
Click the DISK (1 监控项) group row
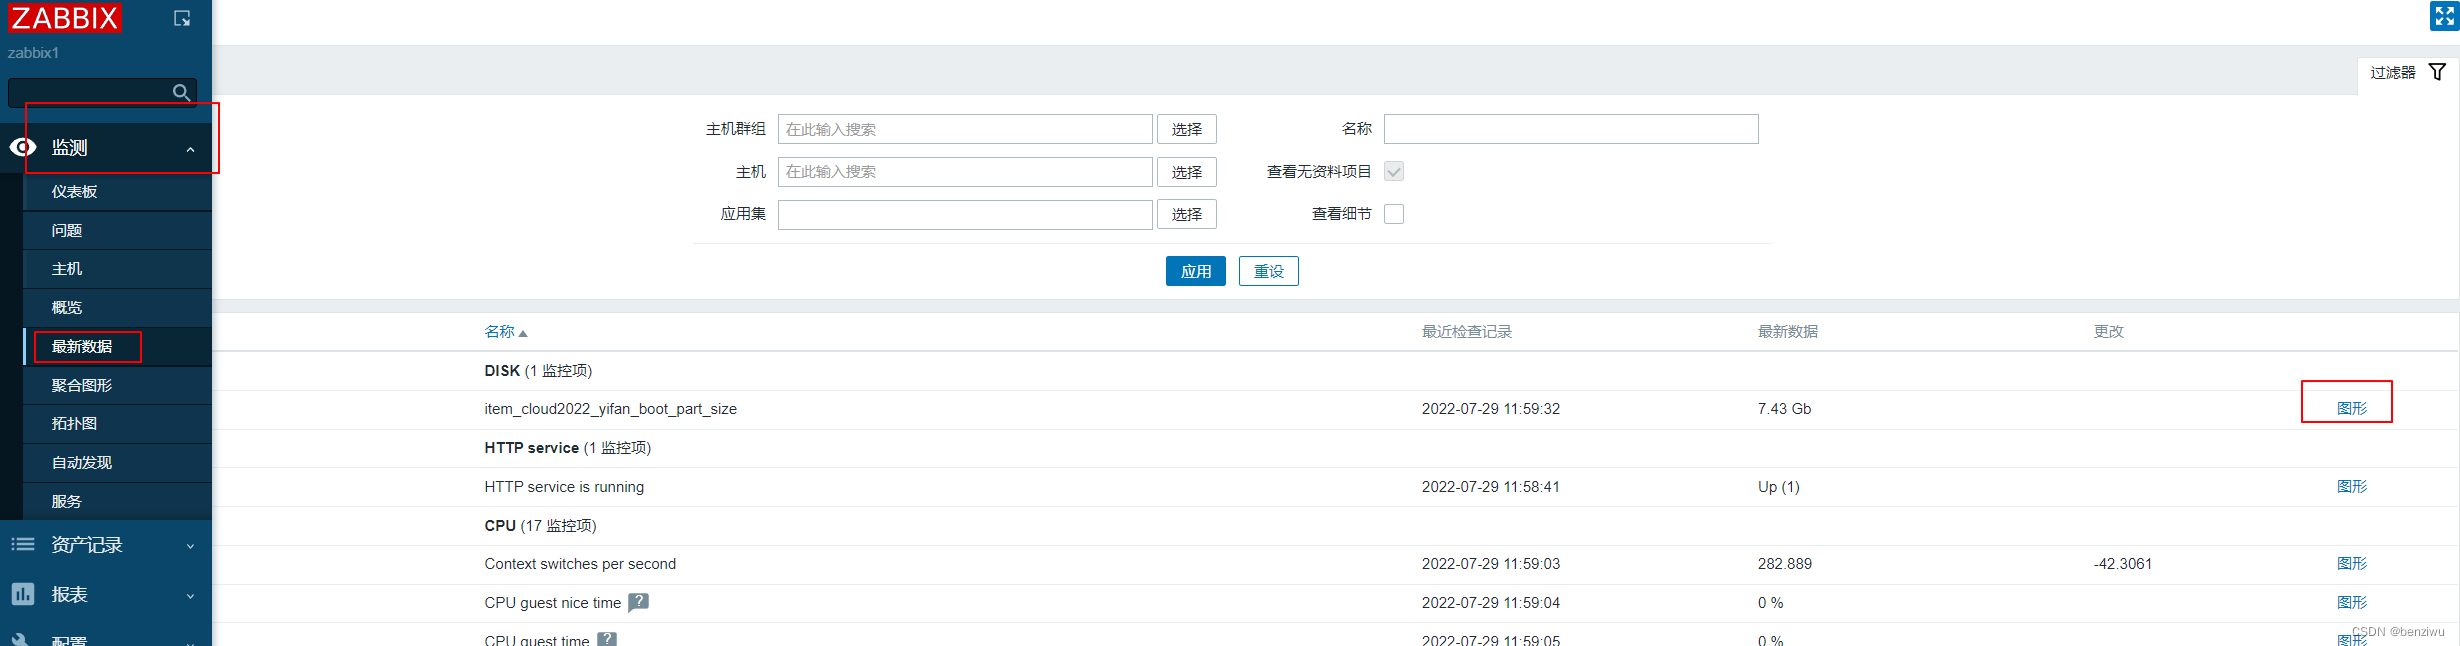pyautogui.click(x=1335, y=371)
